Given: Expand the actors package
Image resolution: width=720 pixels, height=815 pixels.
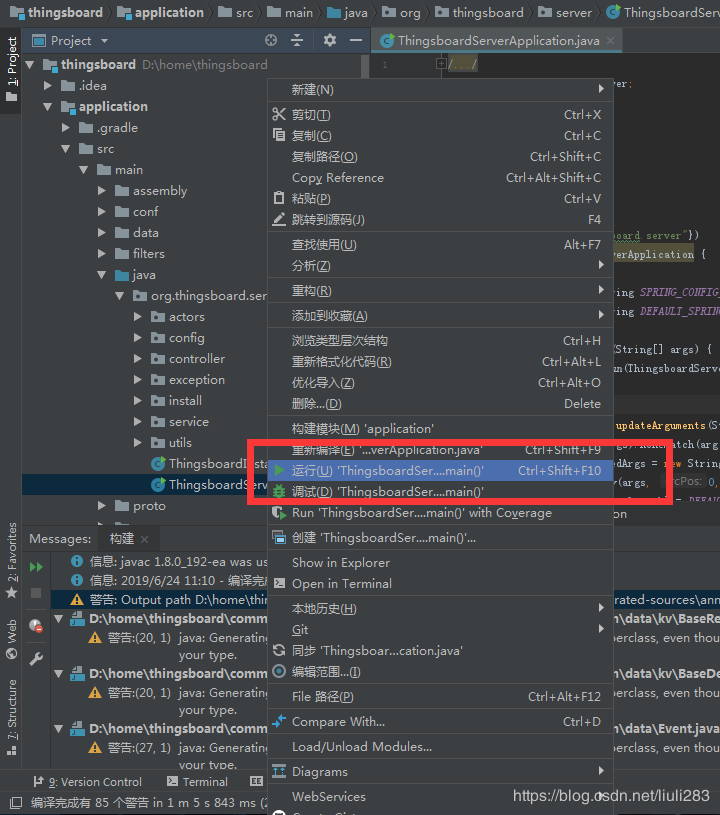Looking at the screenshot, I should click(138, 317).
